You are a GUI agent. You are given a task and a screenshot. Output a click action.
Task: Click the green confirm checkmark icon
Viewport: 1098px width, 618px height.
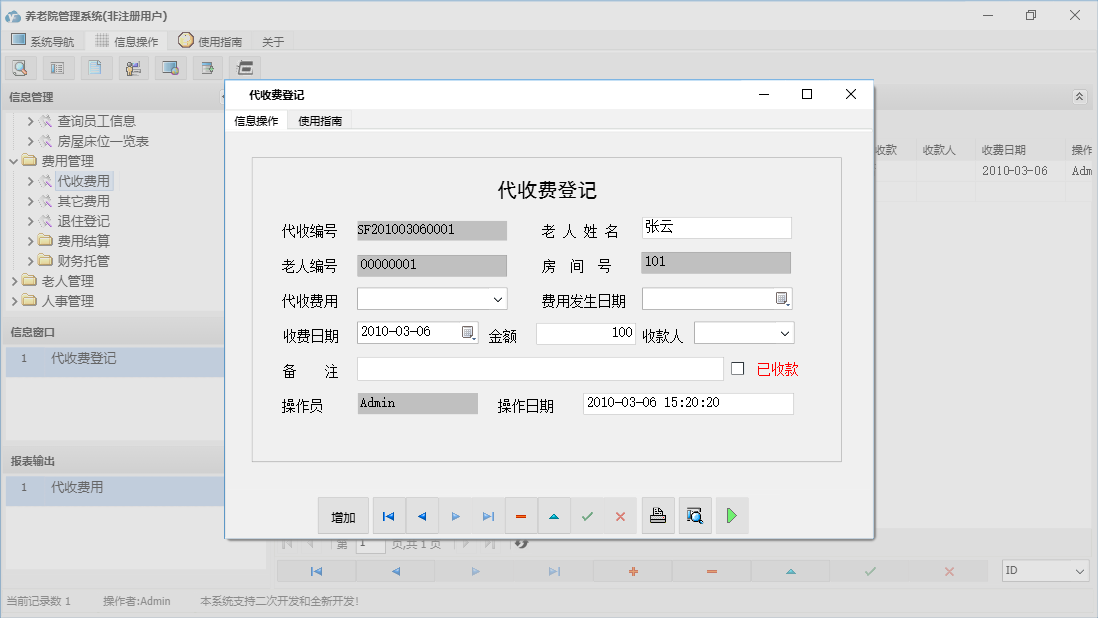point(588,515)
